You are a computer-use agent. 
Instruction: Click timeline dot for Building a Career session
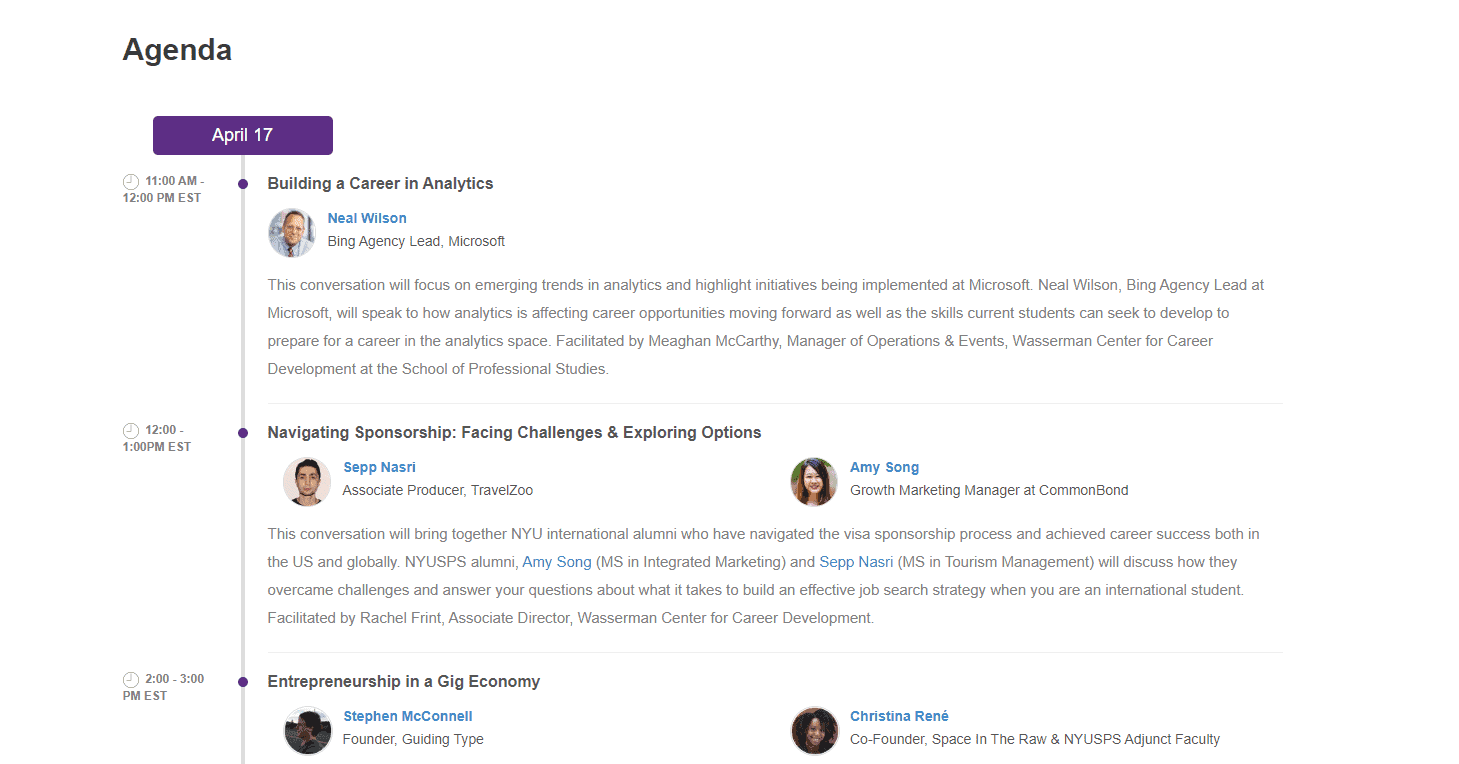click(x=243, y=183)
